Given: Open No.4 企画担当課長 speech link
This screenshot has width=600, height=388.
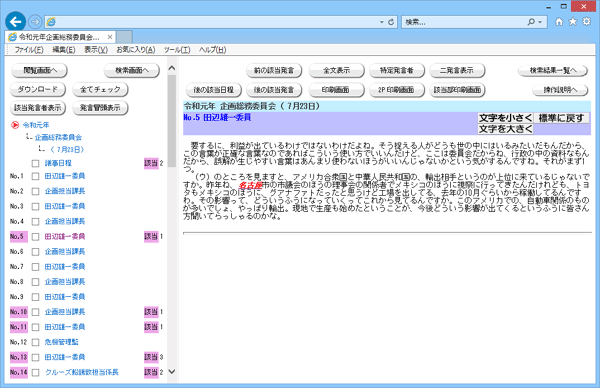Looking at the screenshot, I should click(65, 221).
